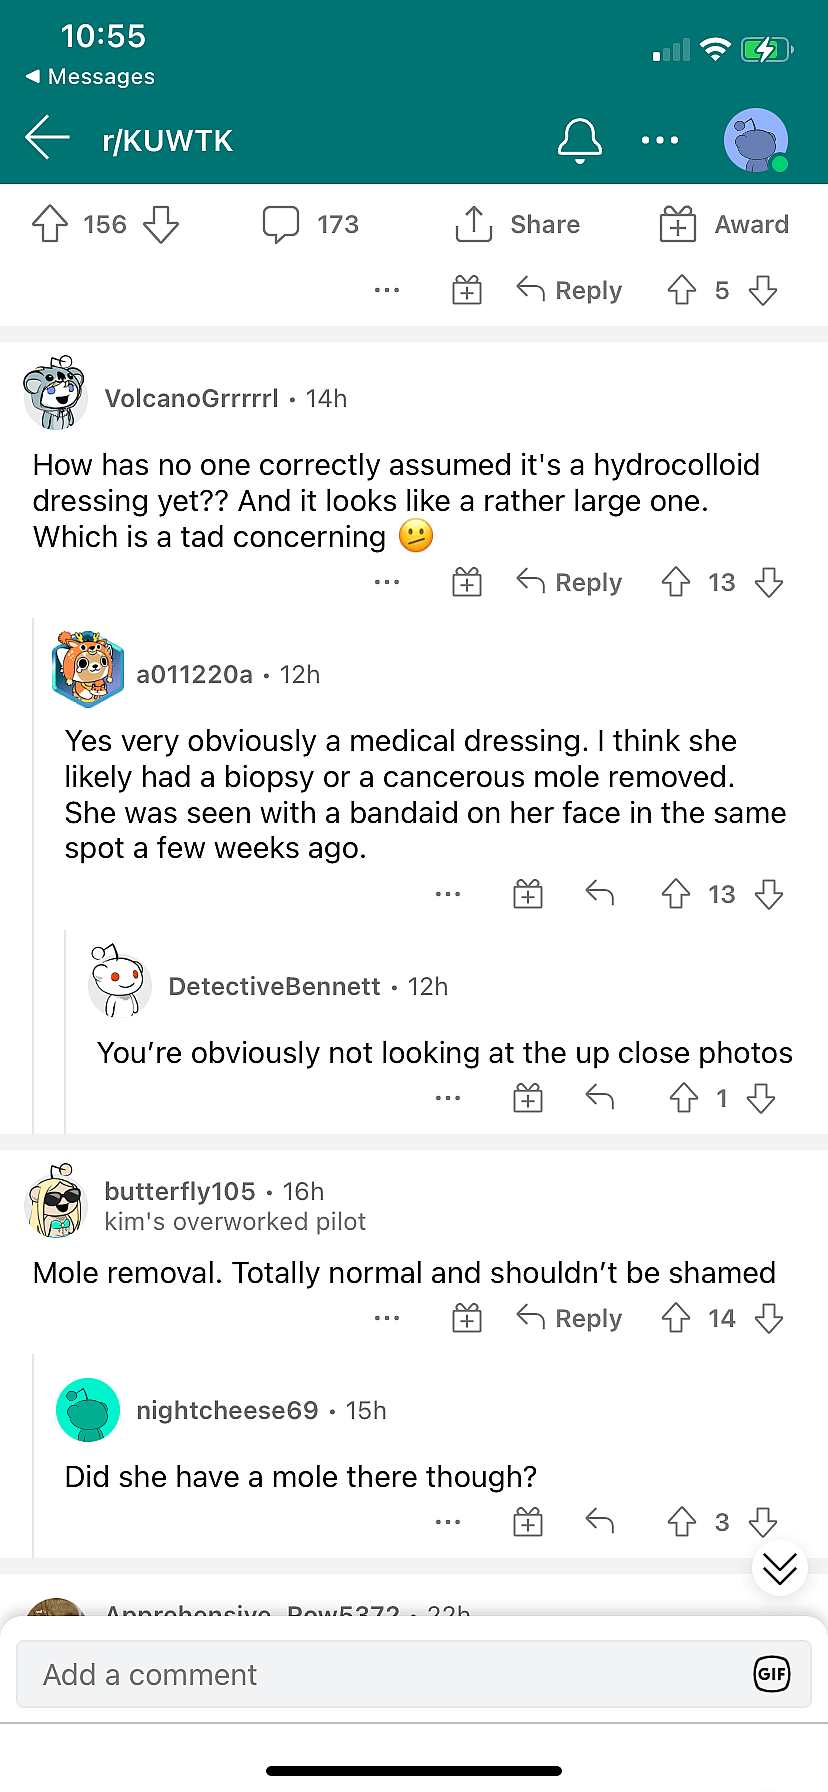828x1792 pixels.
Task: Return to Messages app from status bar
Action: (x=90, y=77)
